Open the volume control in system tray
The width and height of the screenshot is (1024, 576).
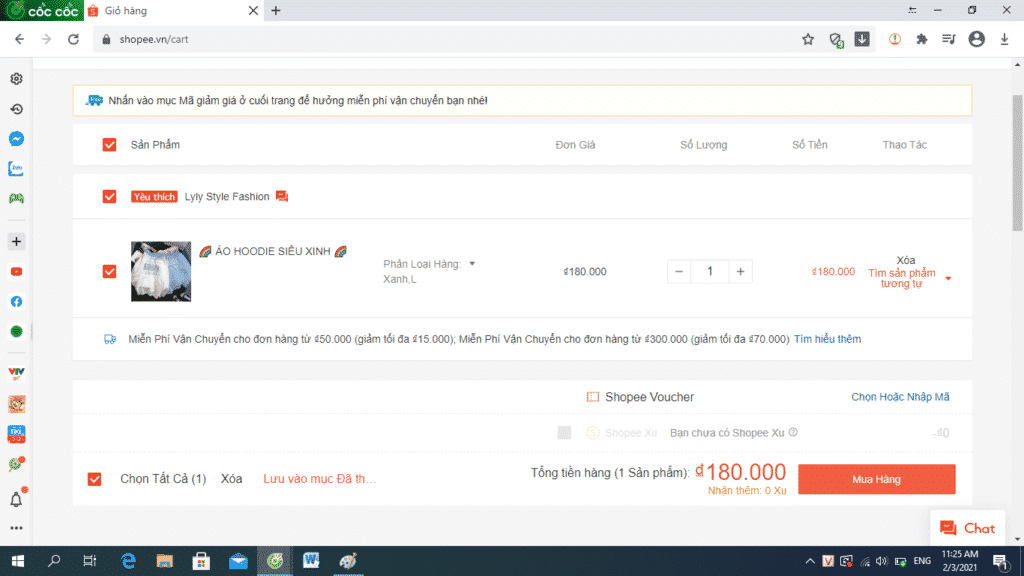pos(882,561)
